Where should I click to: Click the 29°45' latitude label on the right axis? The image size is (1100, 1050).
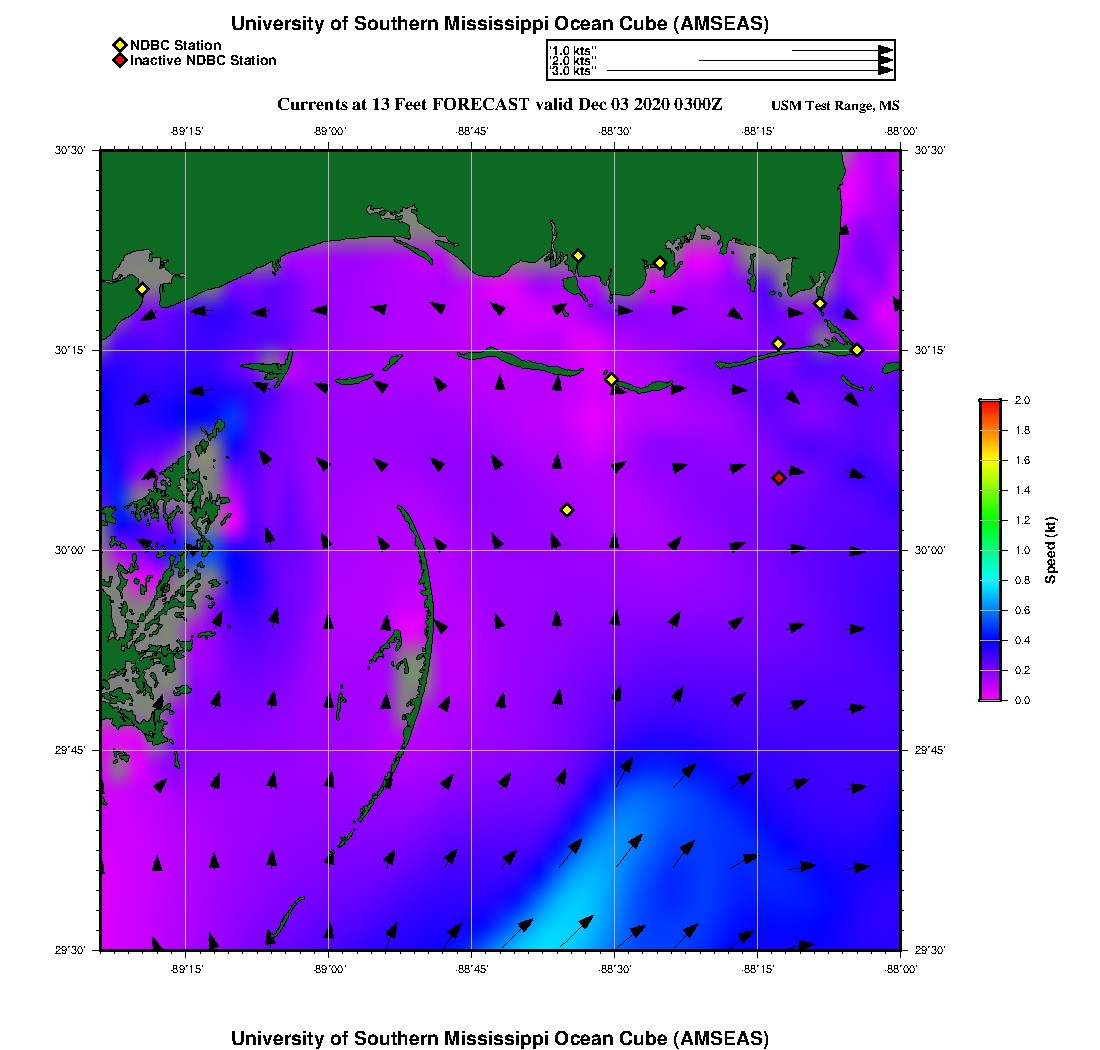point(930,750)
